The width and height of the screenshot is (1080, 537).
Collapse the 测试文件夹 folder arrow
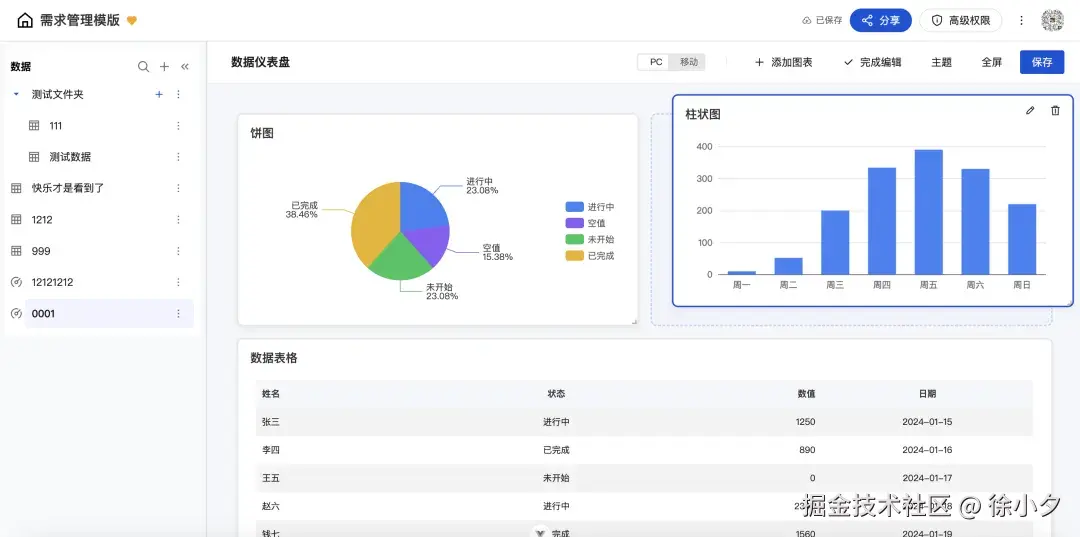pos(16,94)
